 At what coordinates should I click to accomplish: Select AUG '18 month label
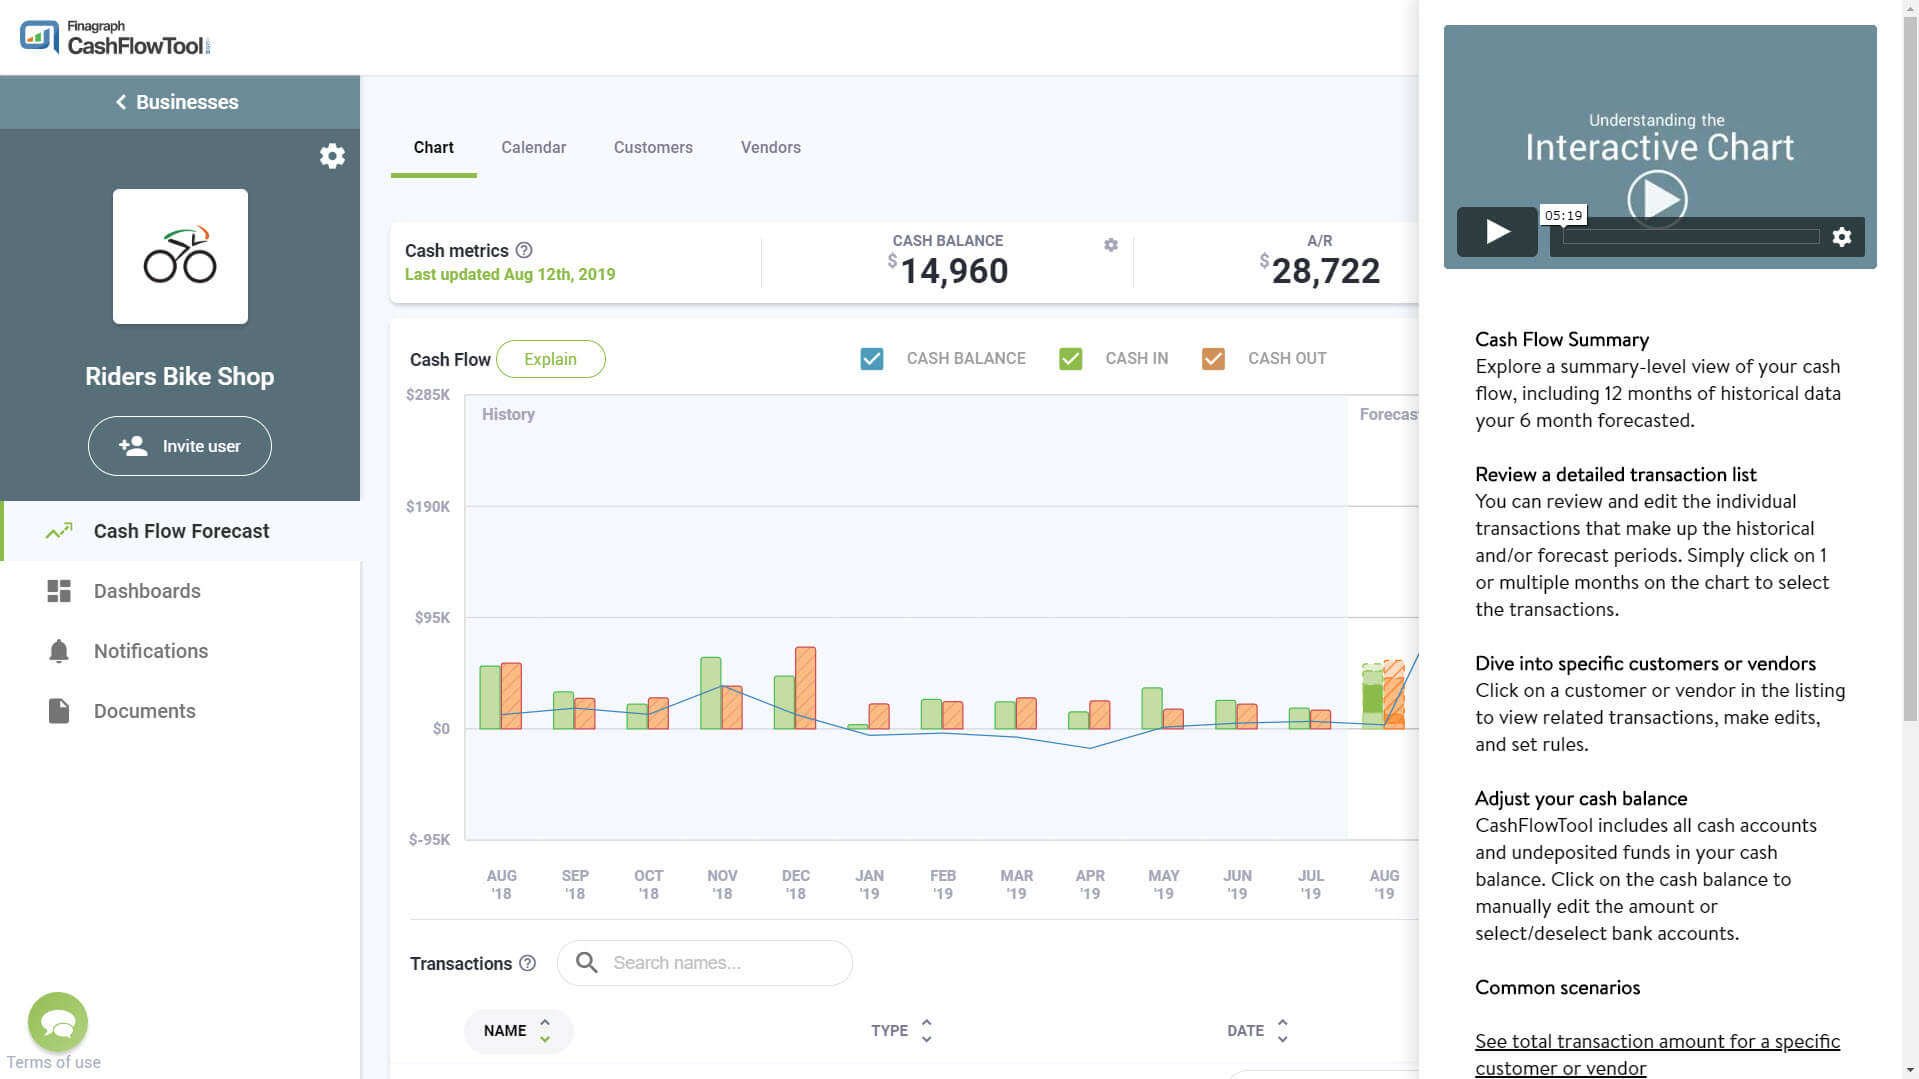click(x=501, y=884)
